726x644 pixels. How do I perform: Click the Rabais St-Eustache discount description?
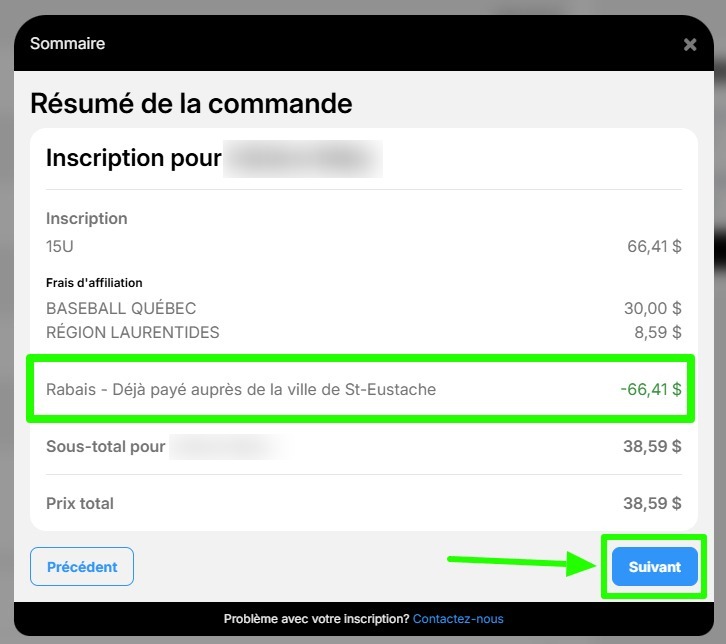coord(241,389)
